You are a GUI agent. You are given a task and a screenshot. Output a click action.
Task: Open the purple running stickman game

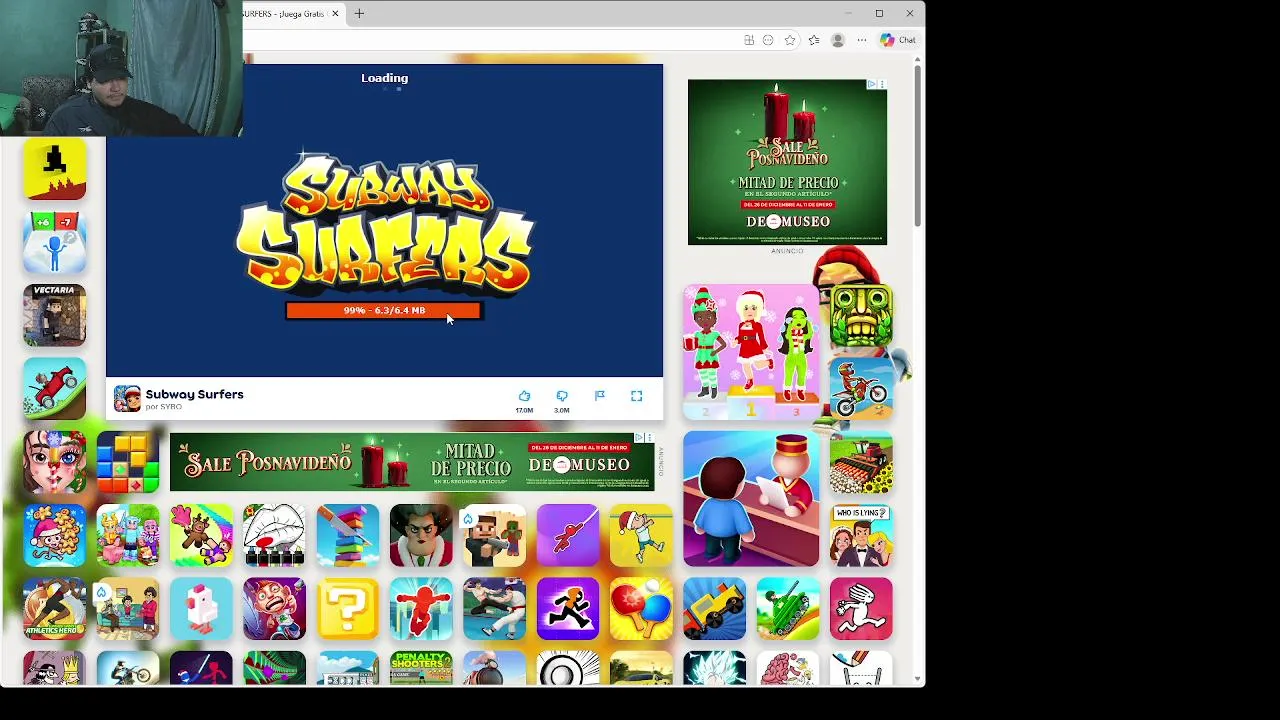(568, 609)
